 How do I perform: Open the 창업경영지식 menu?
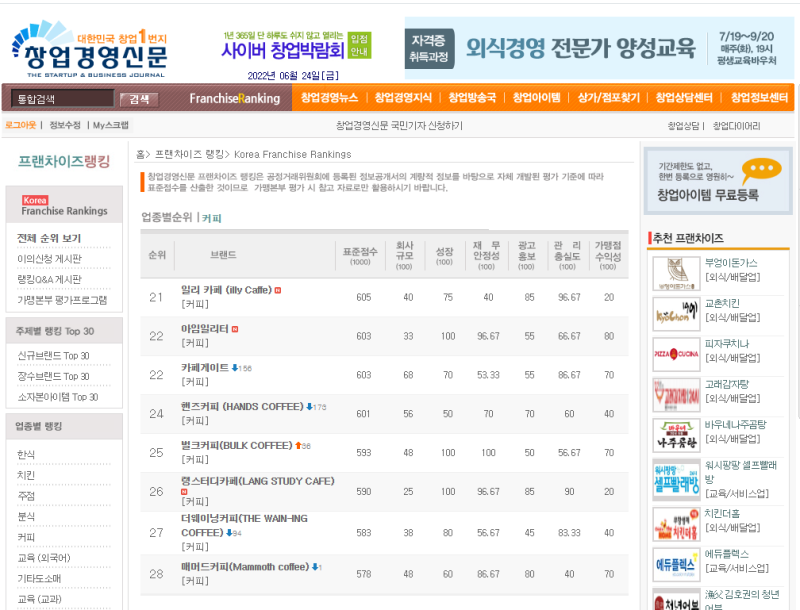(x=403, y=97)
